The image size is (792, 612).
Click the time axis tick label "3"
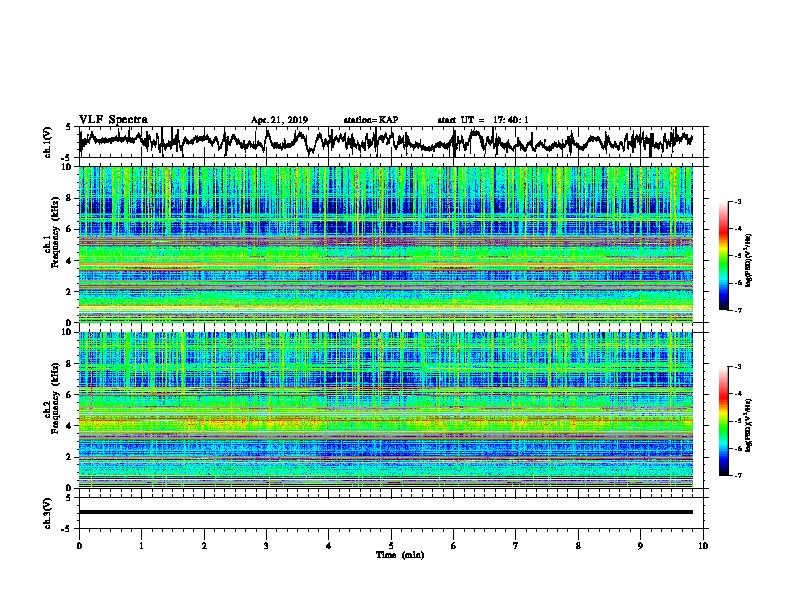tap(266, 546)
